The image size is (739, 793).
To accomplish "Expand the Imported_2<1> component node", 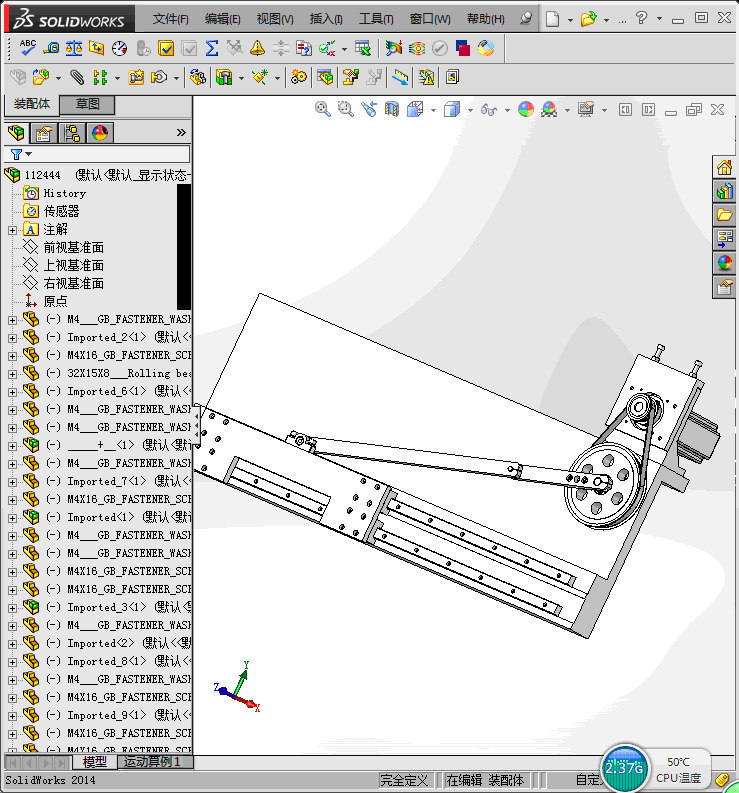I will pyautogui.click(x=12, y=338).
